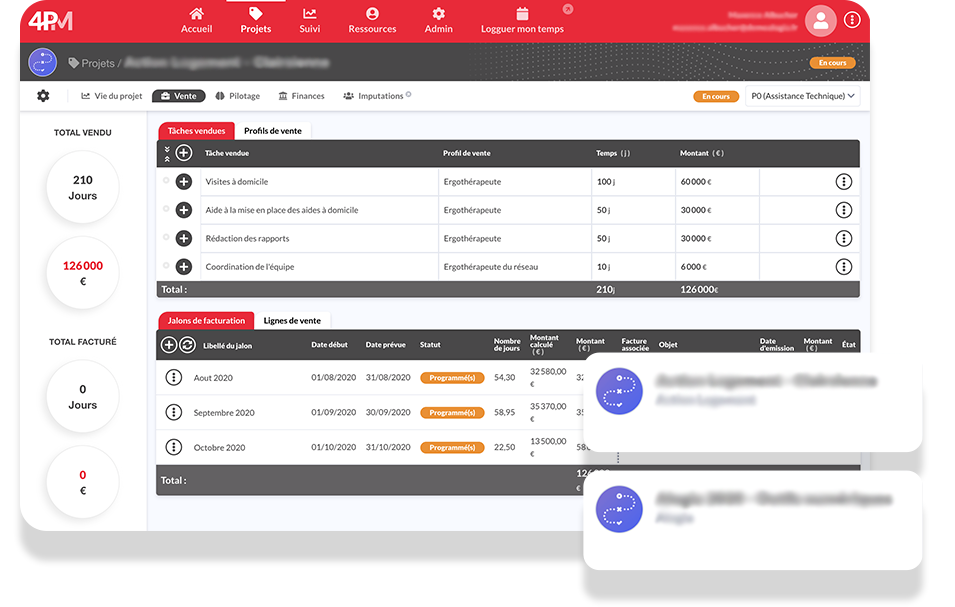This screenshot has width=955, height=607.
Task: Add a new sold task in header
Action: coord(184,153)
